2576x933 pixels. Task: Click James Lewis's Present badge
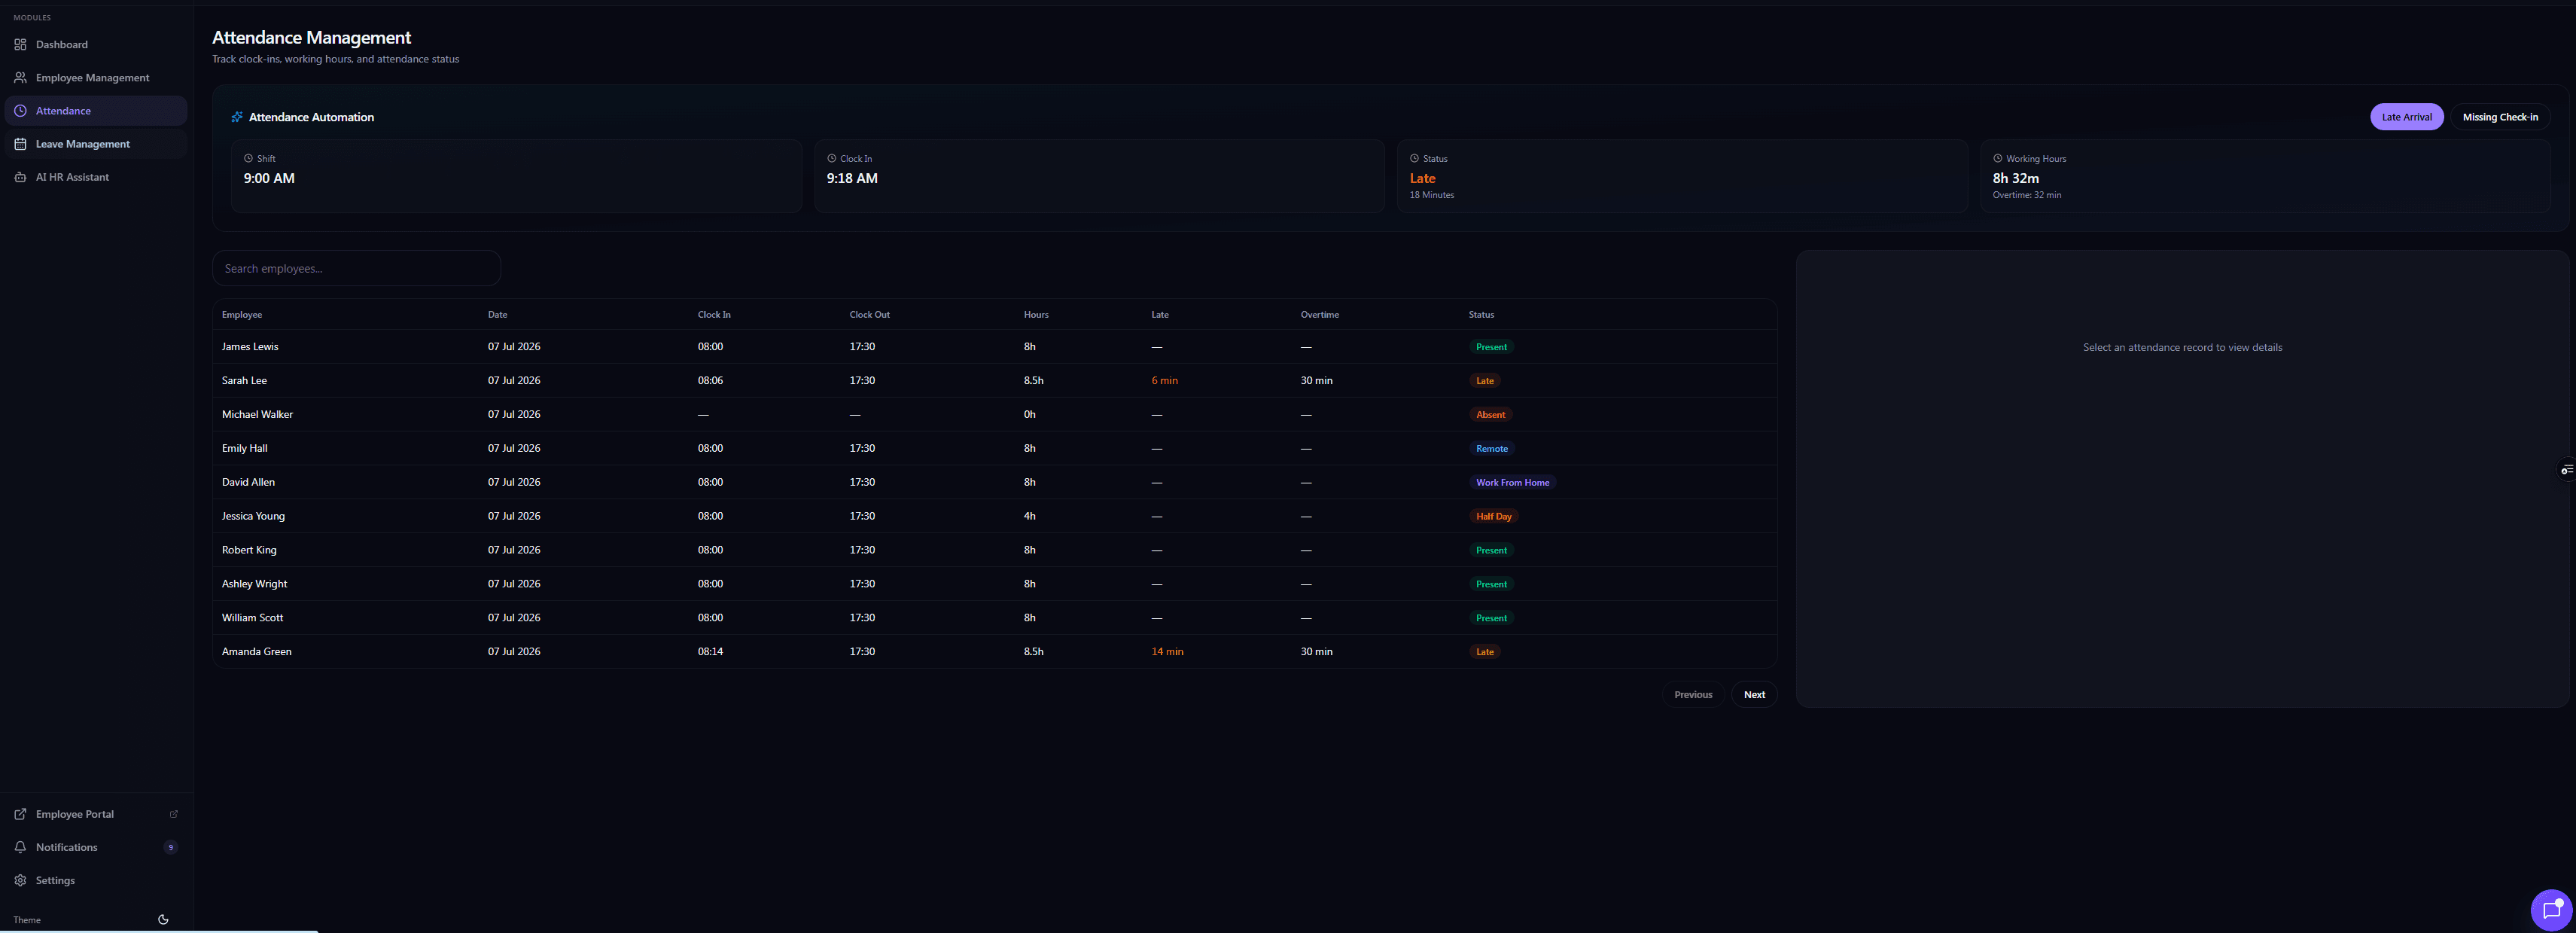click(1491, 347)
